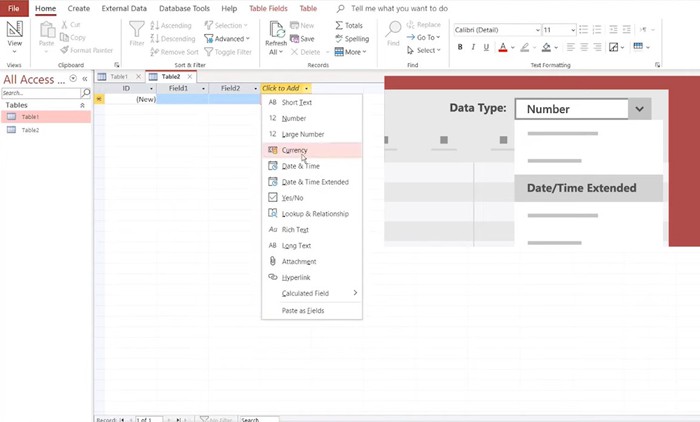Click the Spelling check icon

tap(339, 38)
